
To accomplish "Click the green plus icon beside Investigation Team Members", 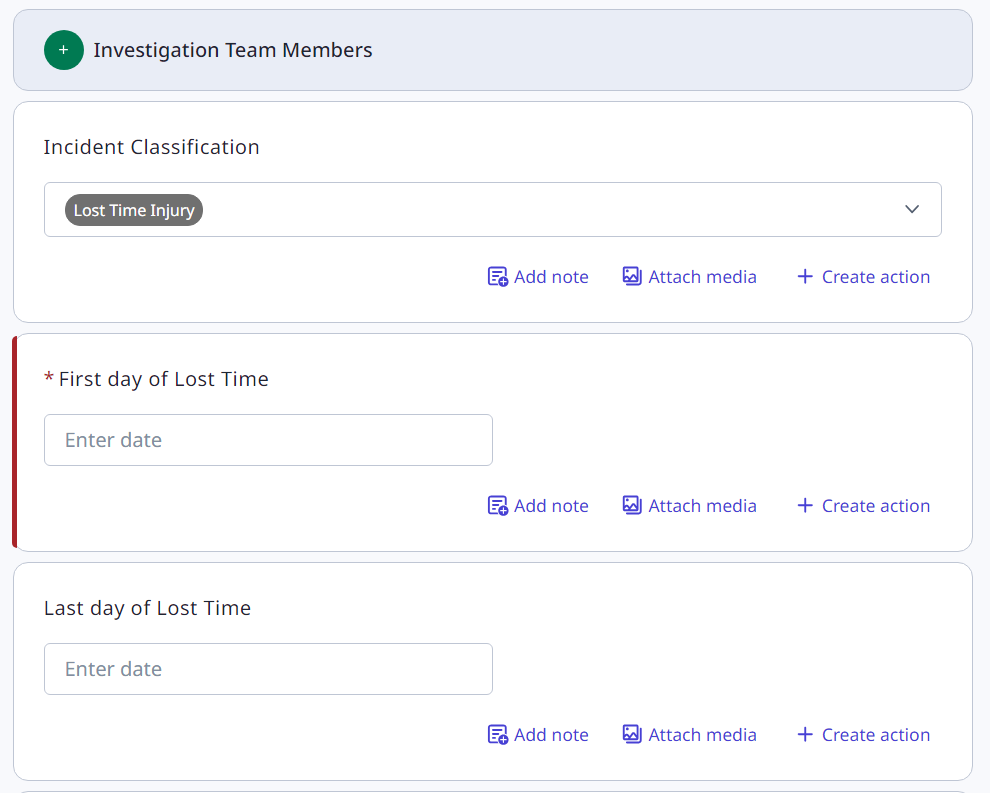I will [x=63, y=50].
